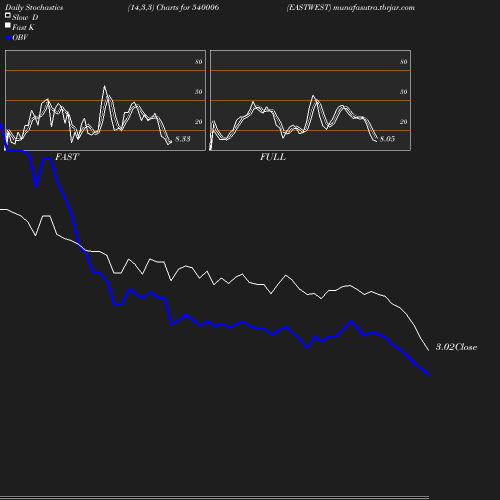
Task: Click the 50 level label in FAST chart
Action: tap(199, 92)
